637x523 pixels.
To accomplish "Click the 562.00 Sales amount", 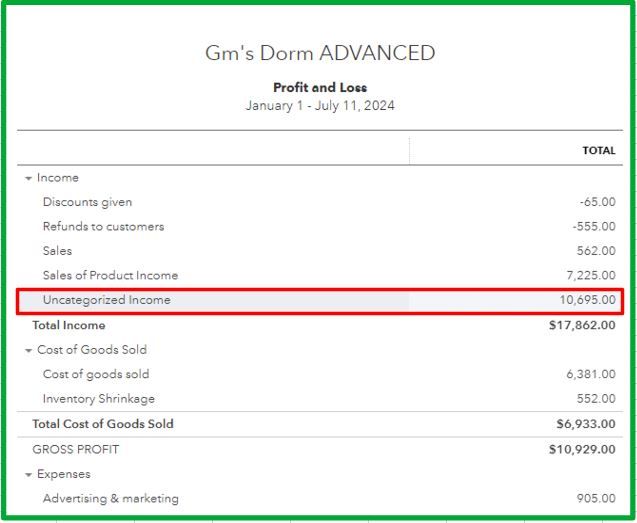I will (x=596, y=251).
